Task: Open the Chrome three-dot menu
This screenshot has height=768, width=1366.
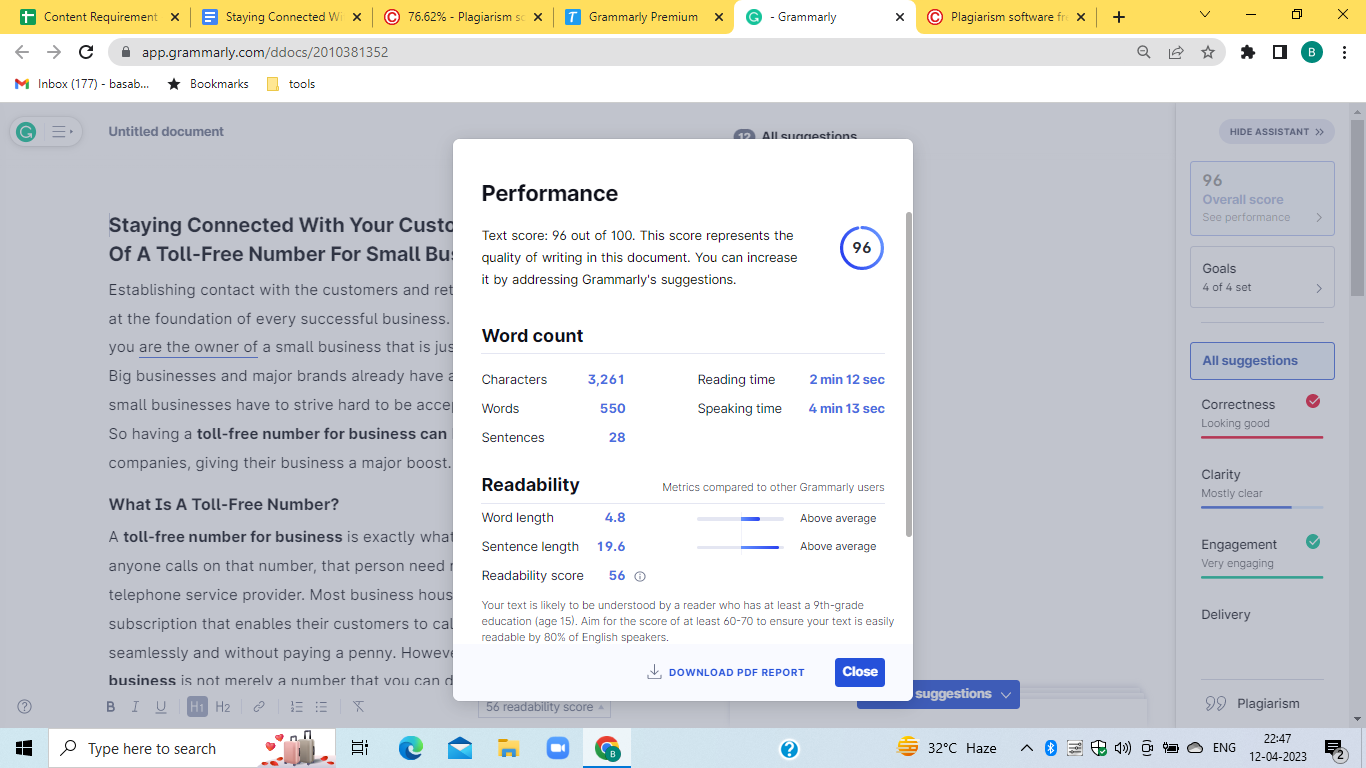Action: point(1343,52)
